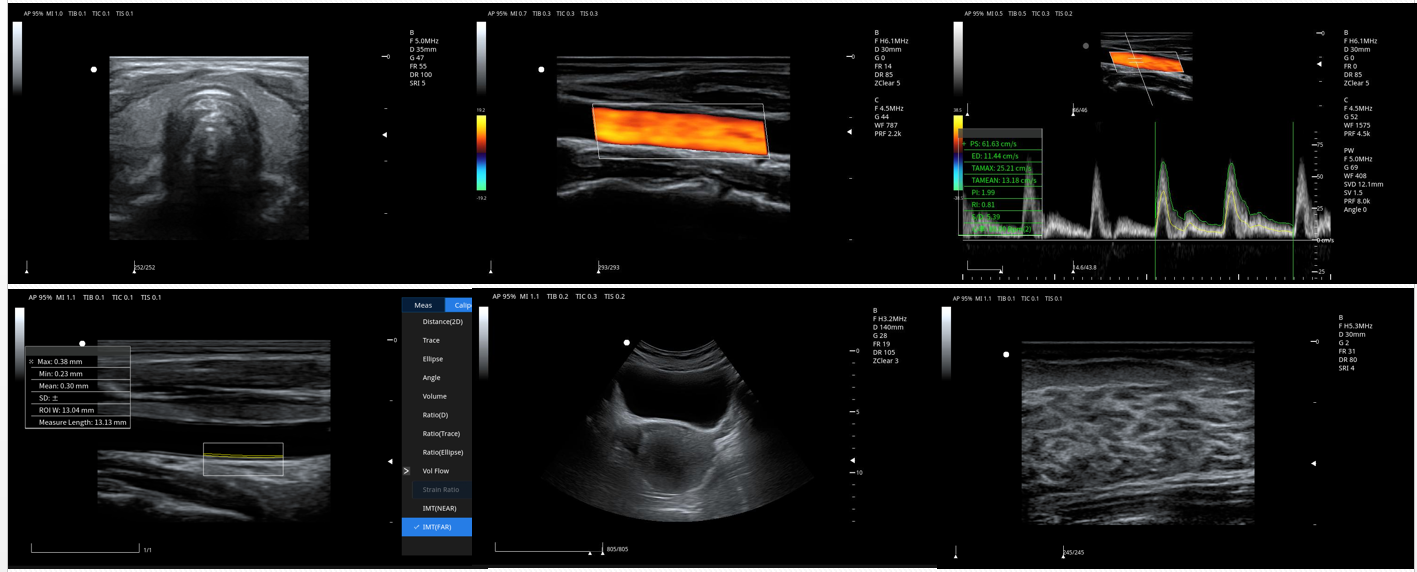Click the cine frame marker at 252/252

[135, 267]
